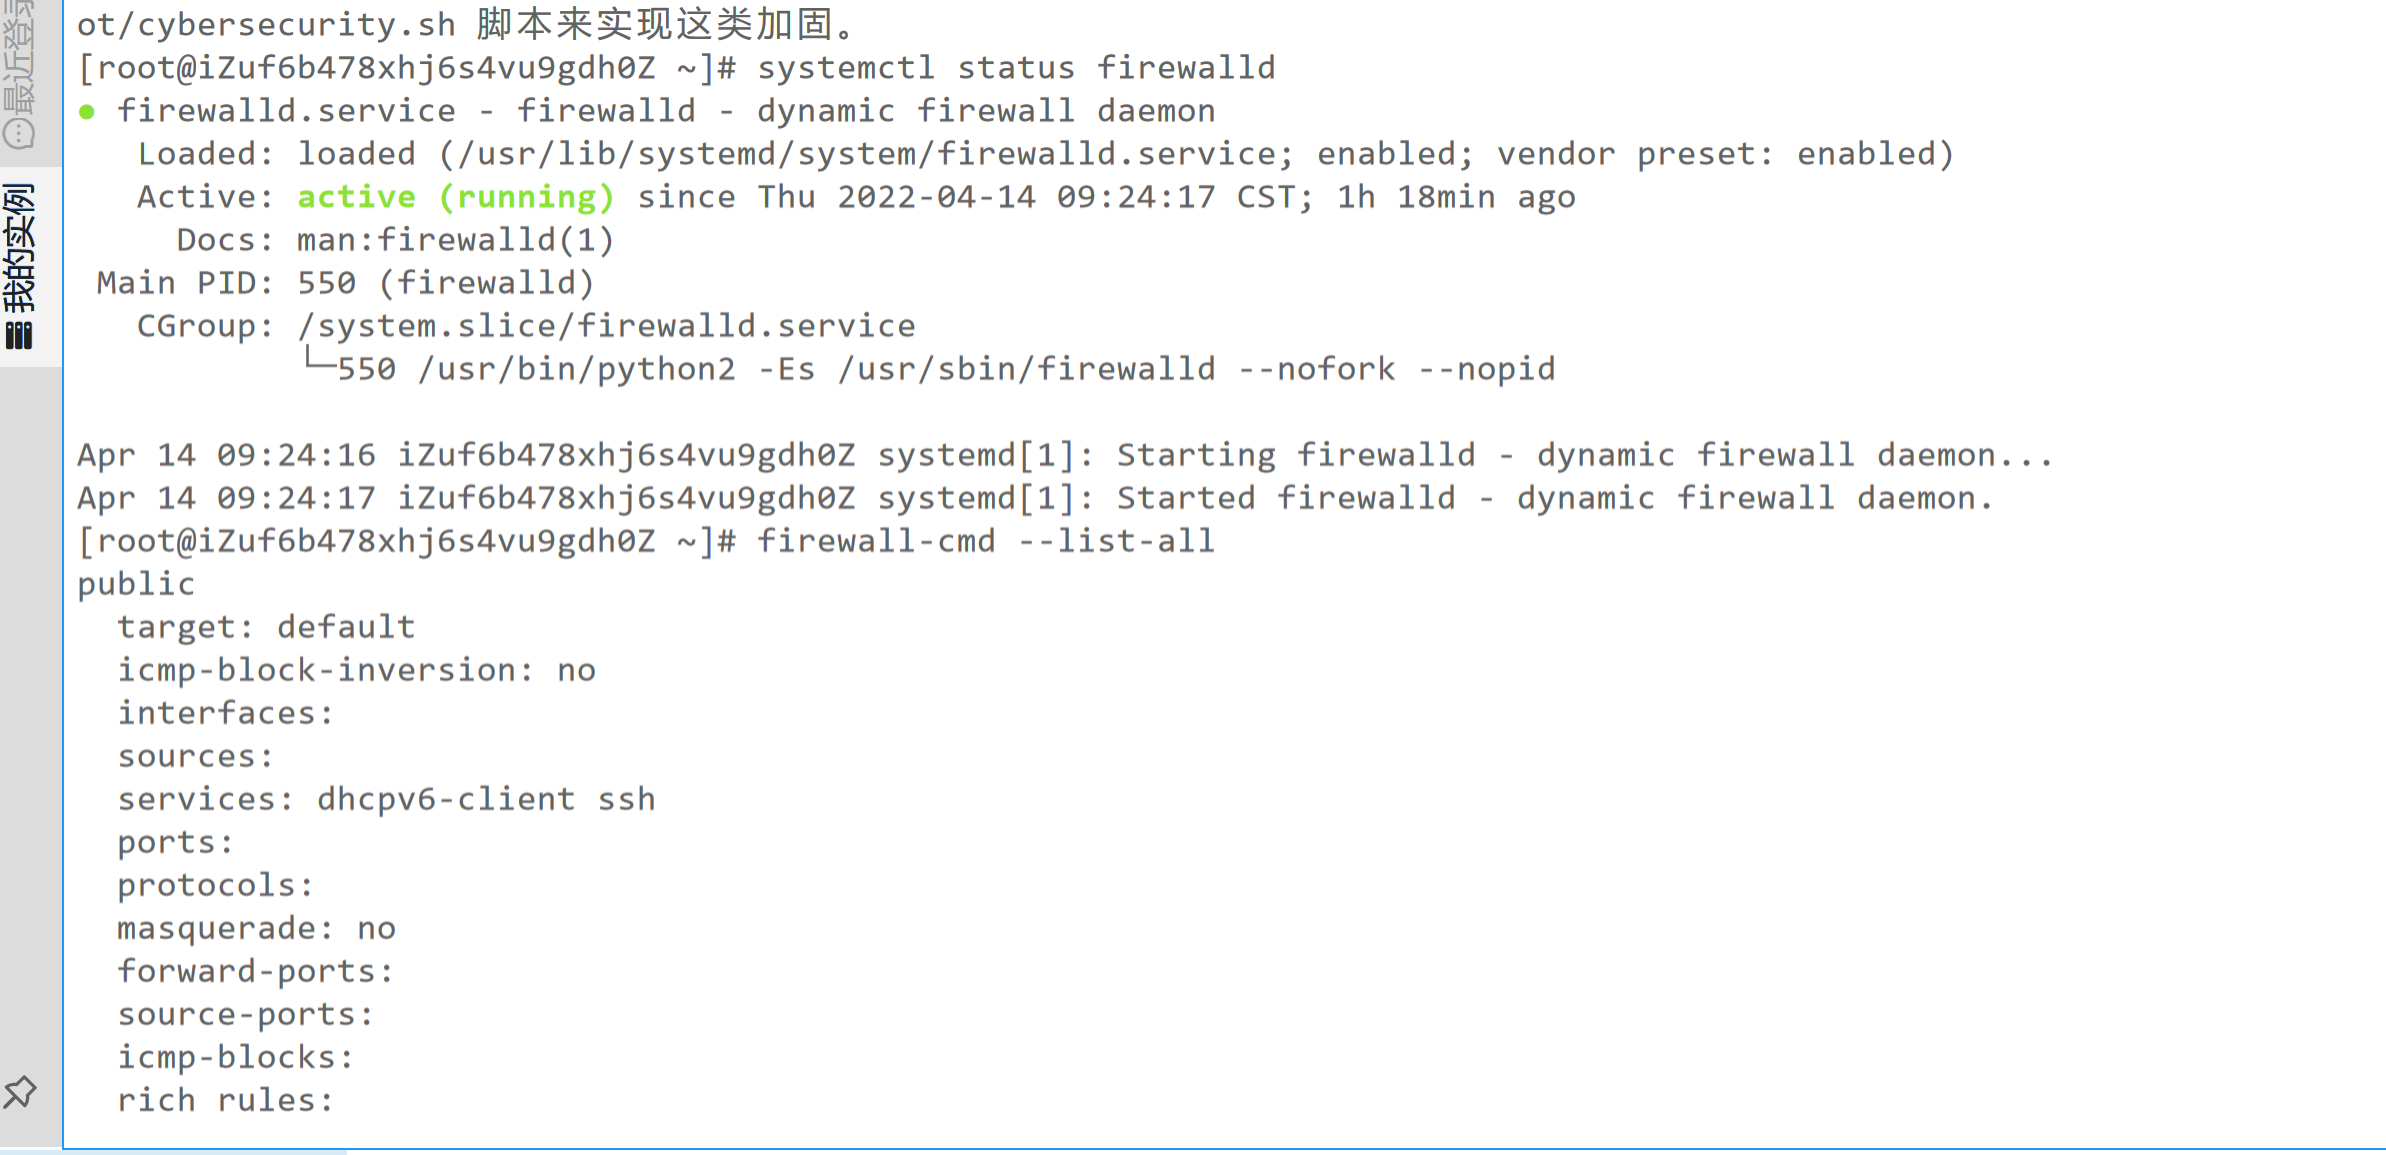Click the 'firewall-cmd --list-all' command line
Viewport: 2386px width, 1155px height.
point(646,542)
